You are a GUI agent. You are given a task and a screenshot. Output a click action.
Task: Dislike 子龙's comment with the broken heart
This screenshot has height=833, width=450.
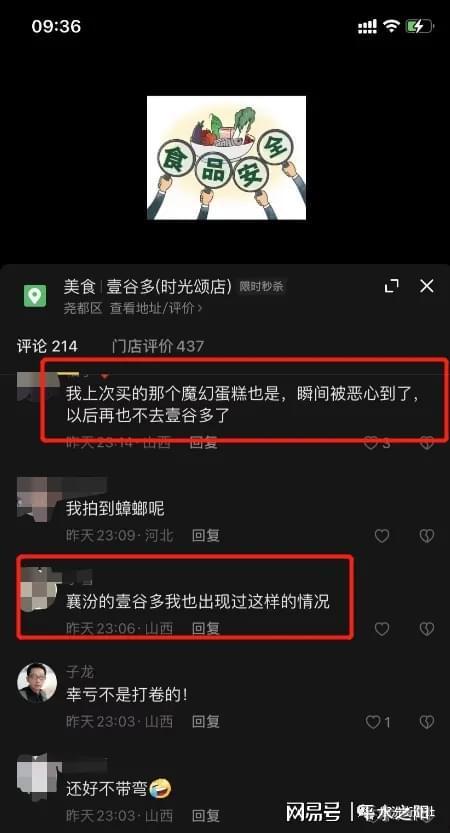click(x=427, y=722)
